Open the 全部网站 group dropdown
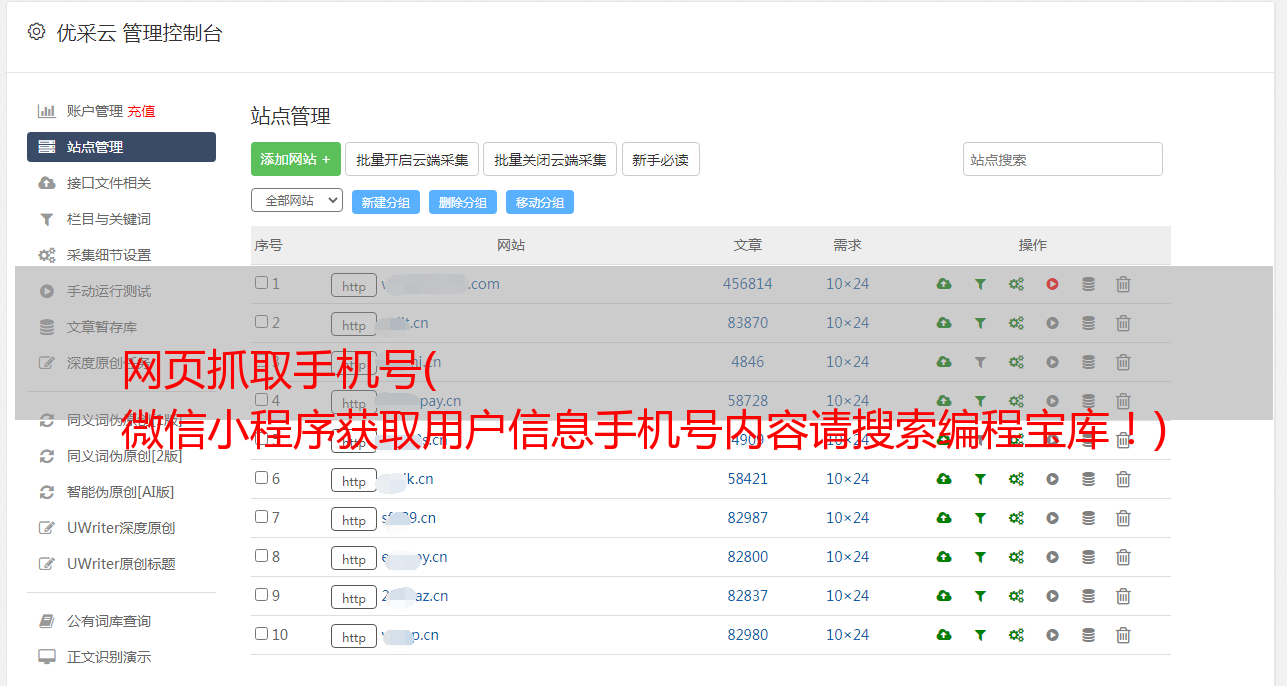The width and height of the screenshot is (1287, 686). 297,201
